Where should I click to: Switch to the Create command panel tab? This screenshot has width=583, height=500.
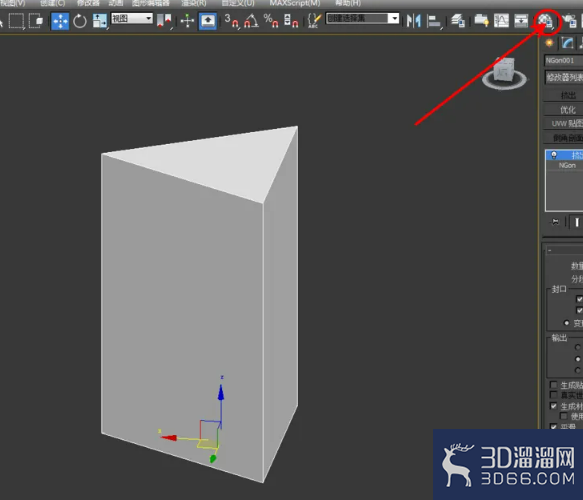point(549,43)
